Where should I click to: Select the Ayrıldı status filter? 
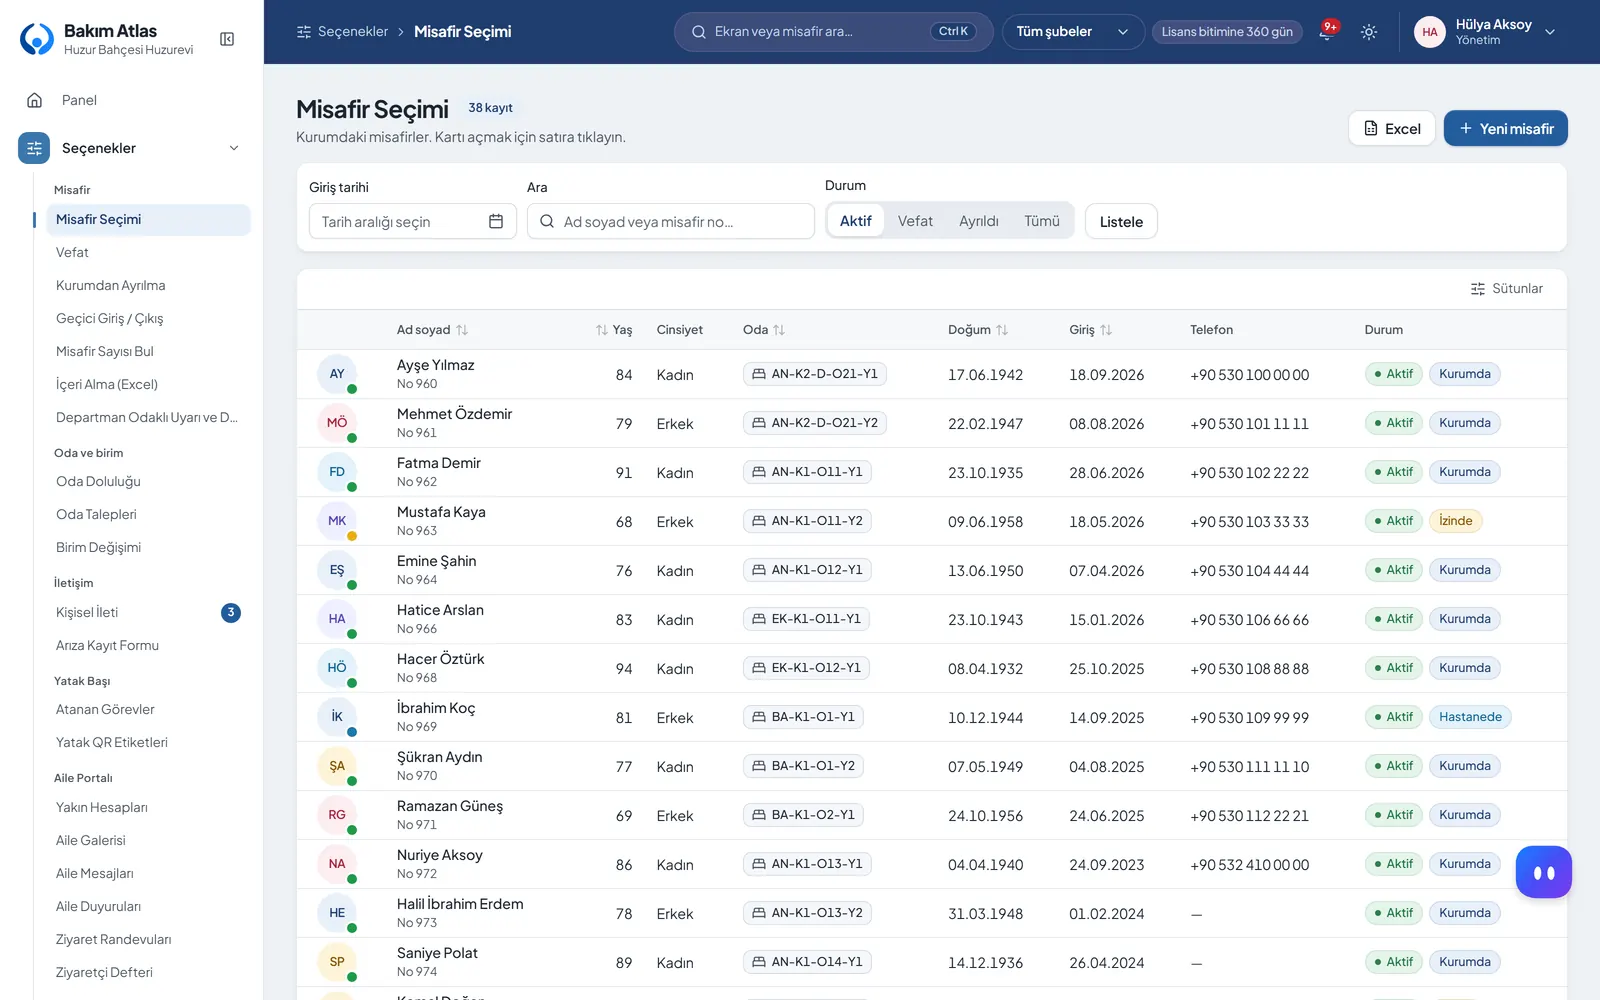pos(979,221)
